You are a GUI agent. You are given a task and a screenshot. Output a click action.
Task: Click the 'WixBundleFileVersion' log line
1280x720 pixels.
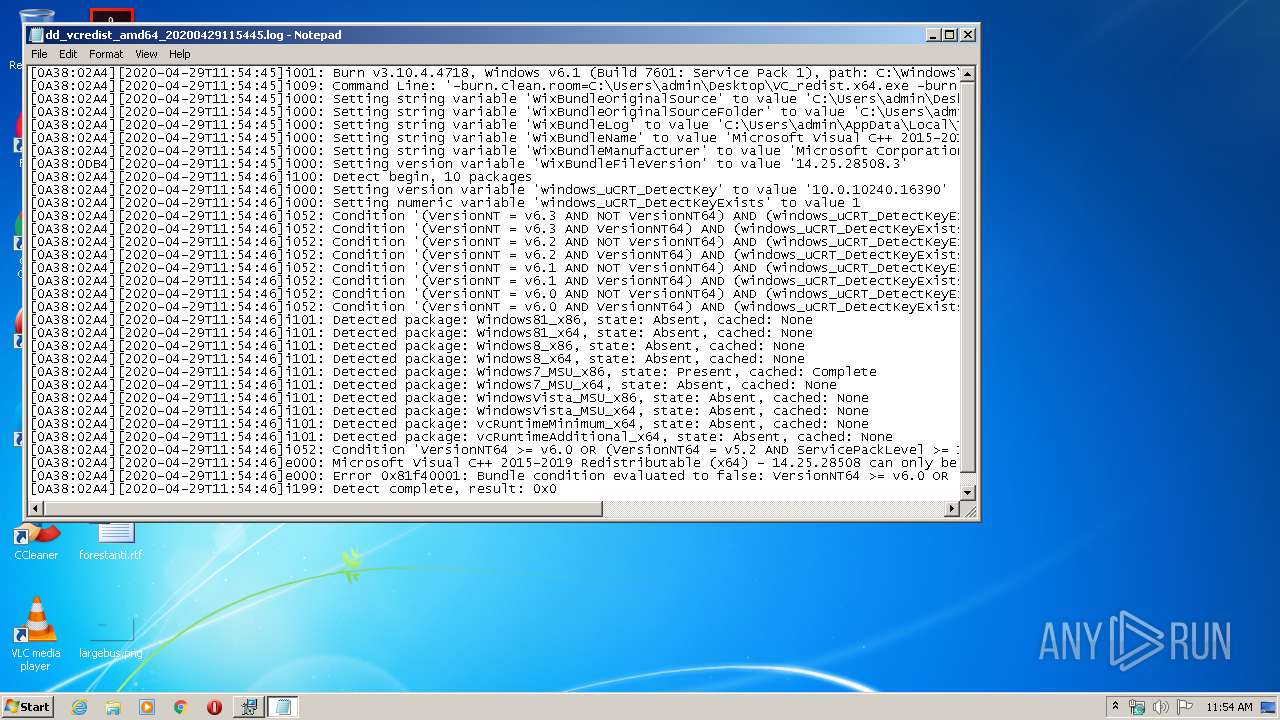tap(468, 164)
